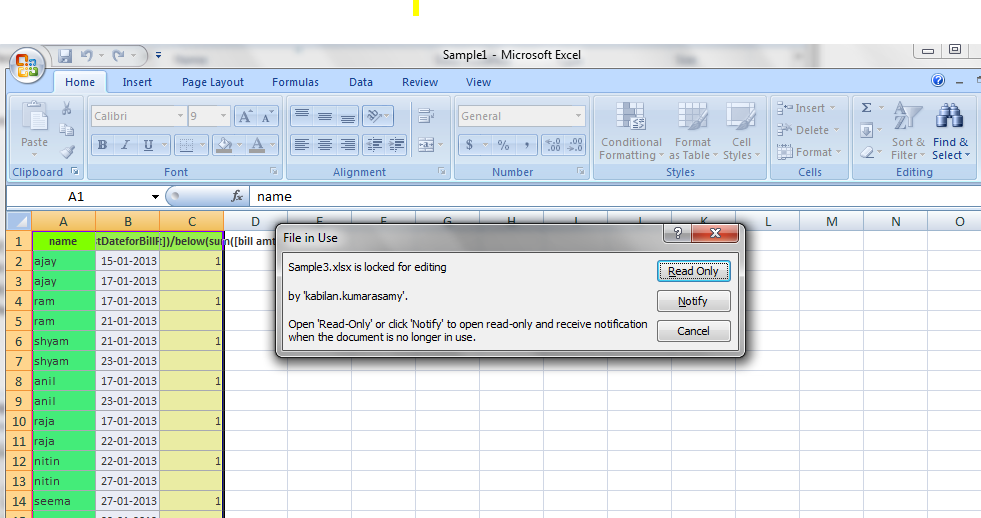
Task: Toggle Underline formatting
Action: tap(148, 145)
